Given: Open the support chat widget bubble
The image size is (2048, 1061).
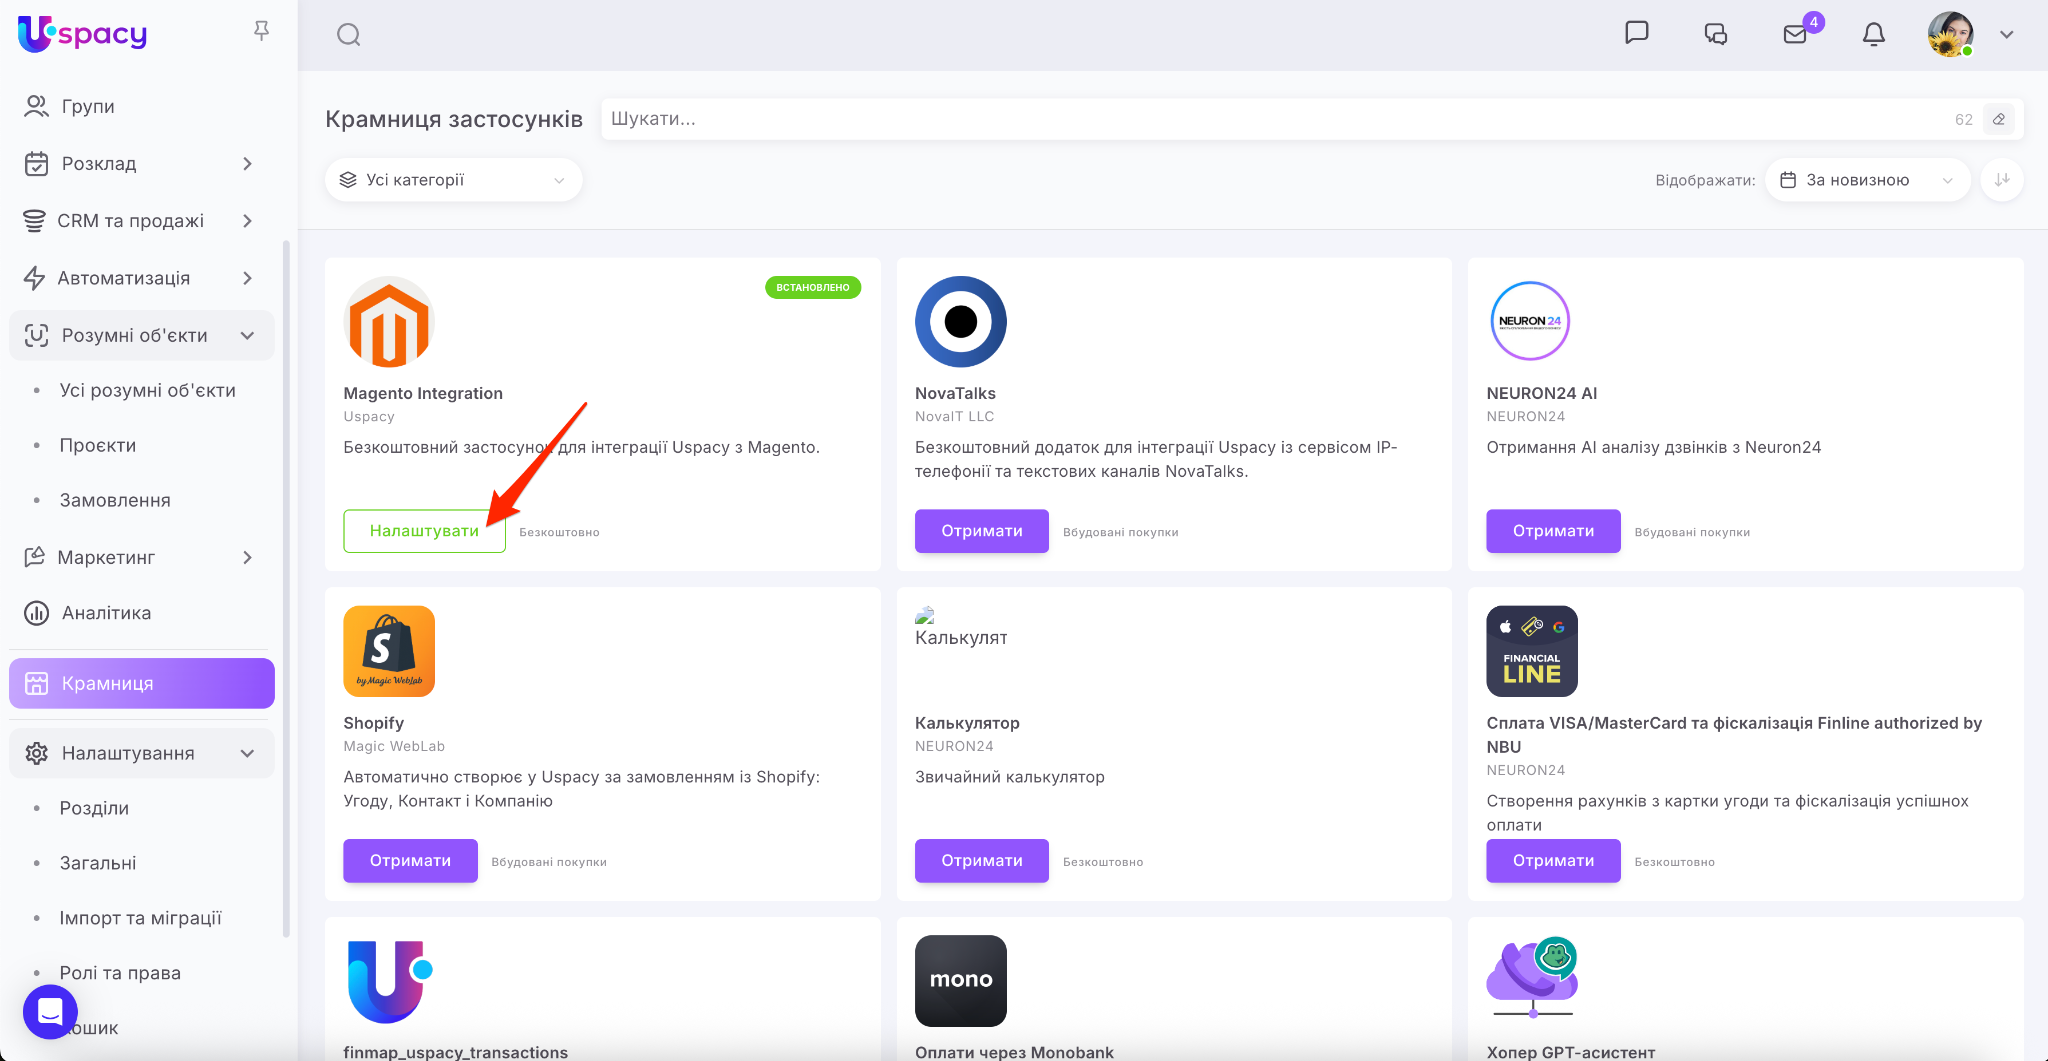Looking at the screenshot, I should click(50, 1011).
